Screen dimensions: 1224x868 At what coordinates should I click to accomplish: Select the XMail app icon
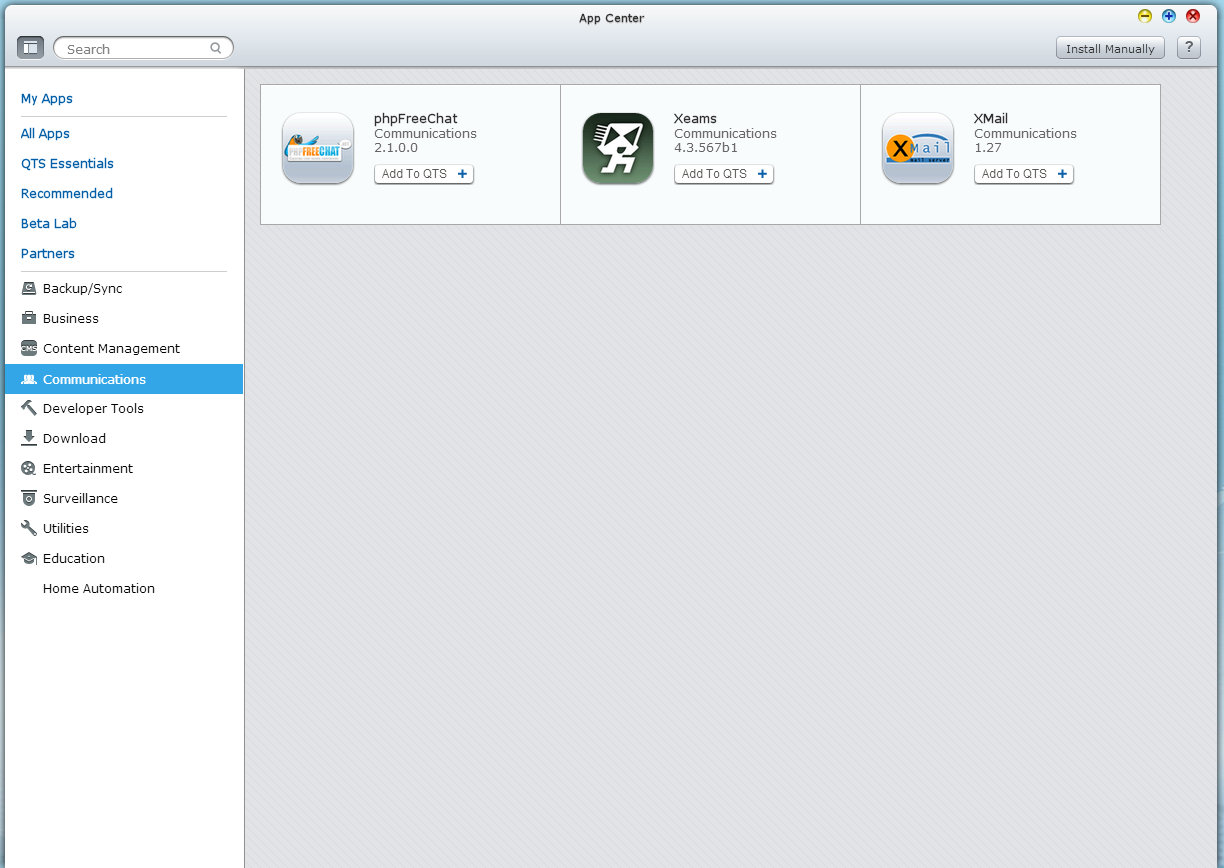(918, 148)
